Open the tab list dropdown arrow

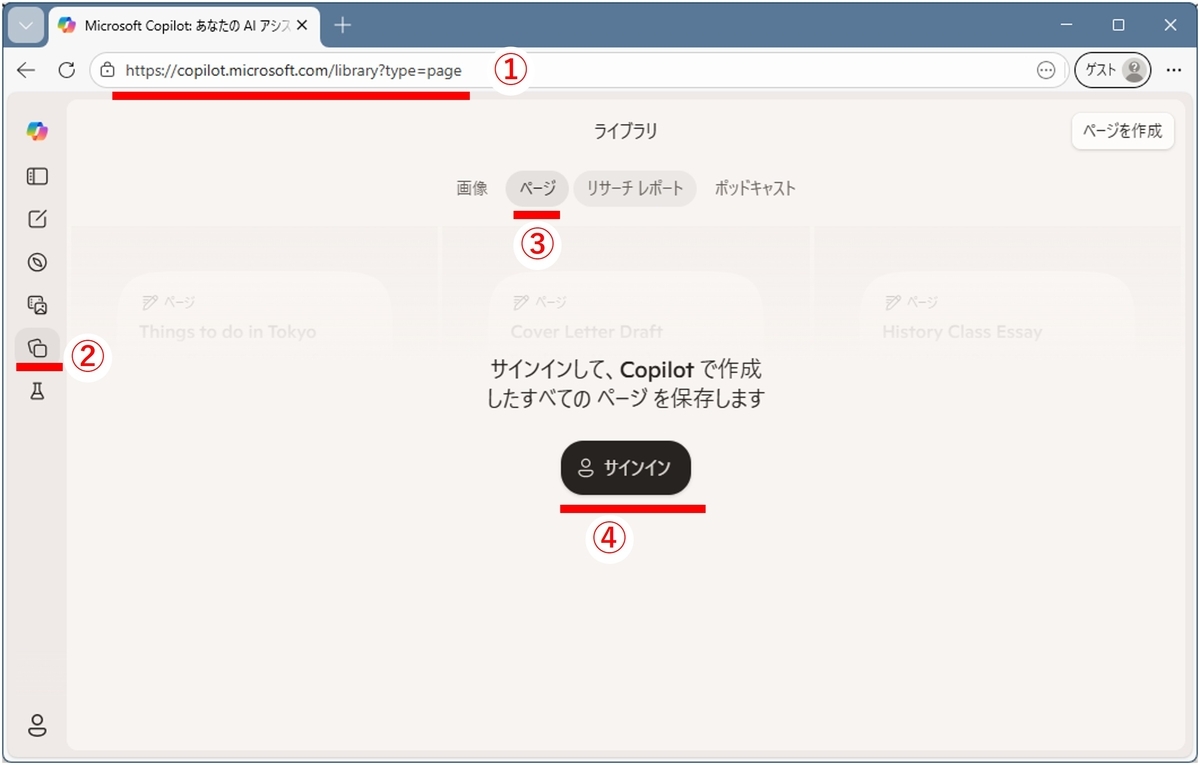pos(26,25)
